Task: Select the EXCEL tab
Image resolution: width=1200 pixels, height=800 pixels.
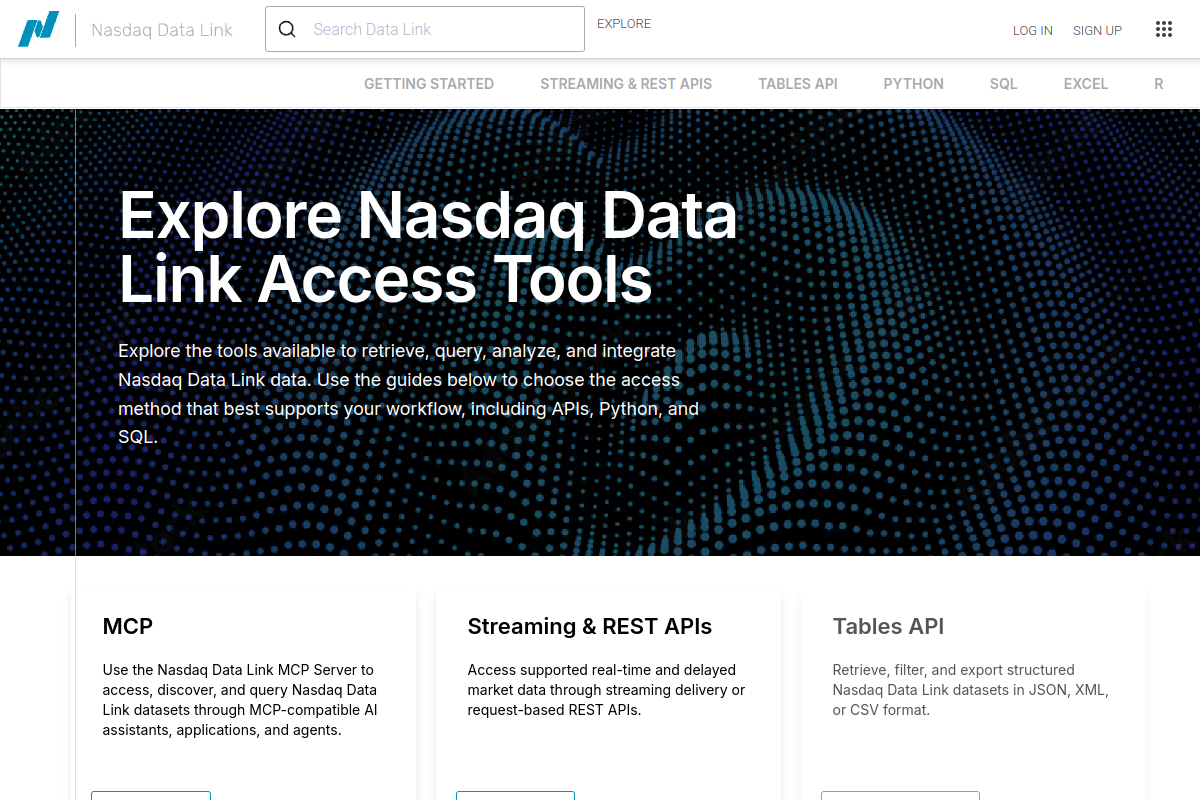Action: [x=1086, y=84]
